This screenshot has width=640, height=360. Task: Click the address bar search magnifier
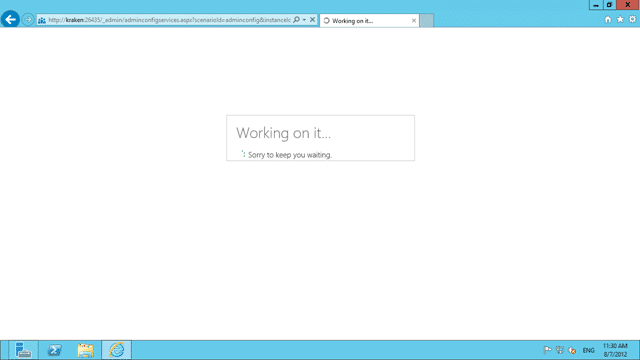pyautogui.click(x=297, y=20)
